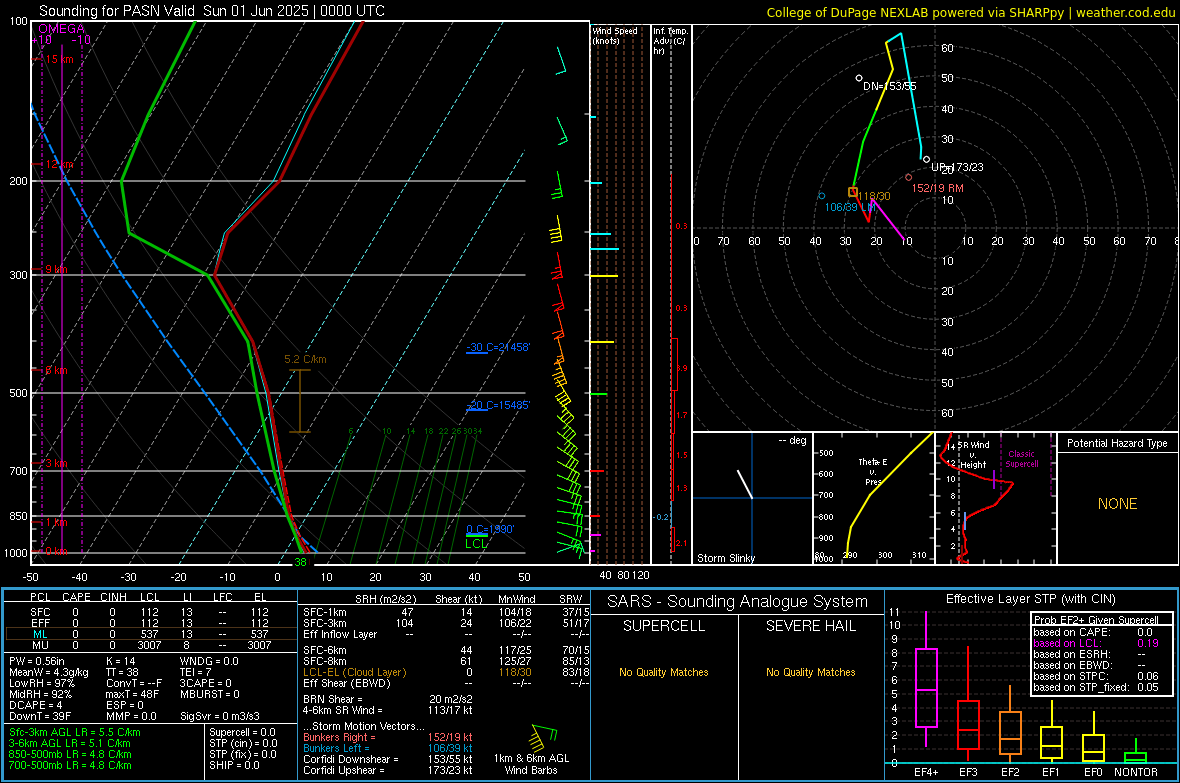Select the yellow EF1 box plot
1180x783 pixels.
1051,732
